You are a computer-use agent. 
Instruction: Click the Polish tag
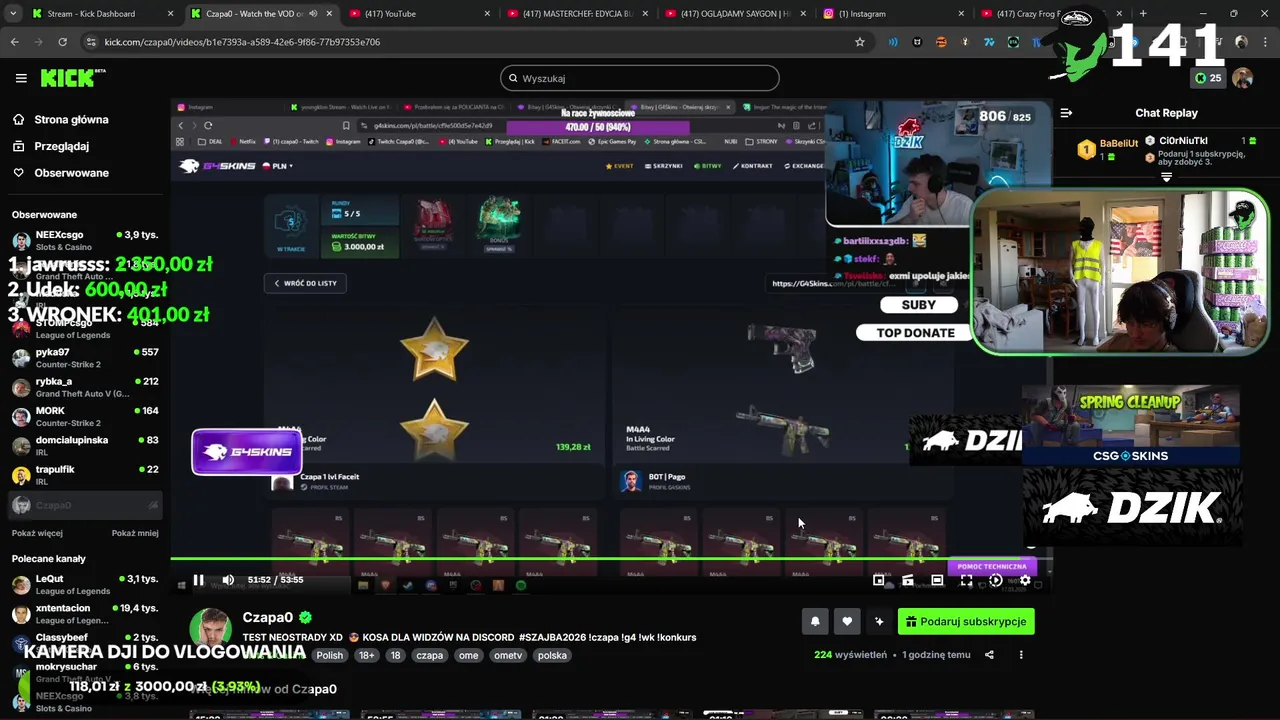[329, 656]
